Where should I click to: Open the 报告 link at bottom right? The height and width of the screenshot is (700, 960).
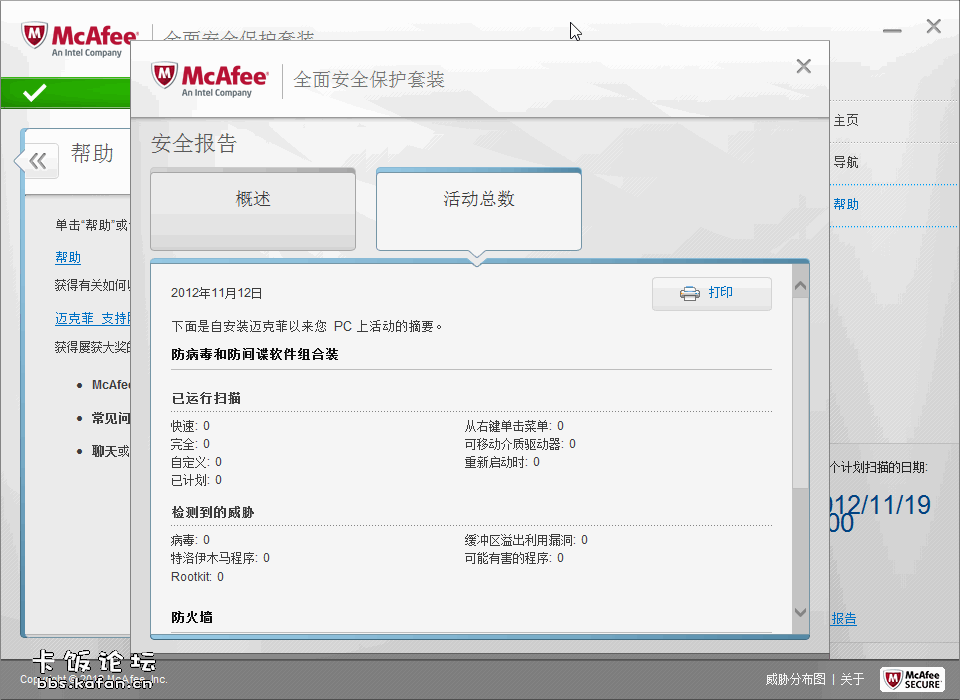[844, 619]
